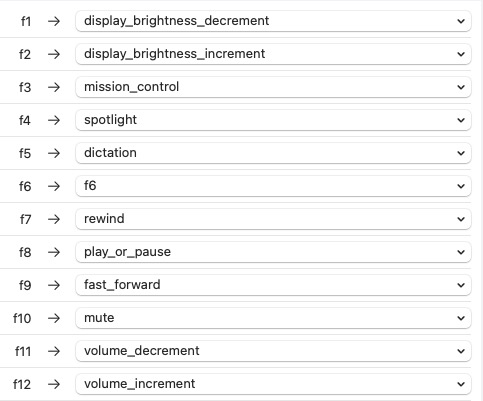The width and height of the screenshot is (483, 401).
Task: Change the f4 spotlight mapping
Action: coord(273,120)
